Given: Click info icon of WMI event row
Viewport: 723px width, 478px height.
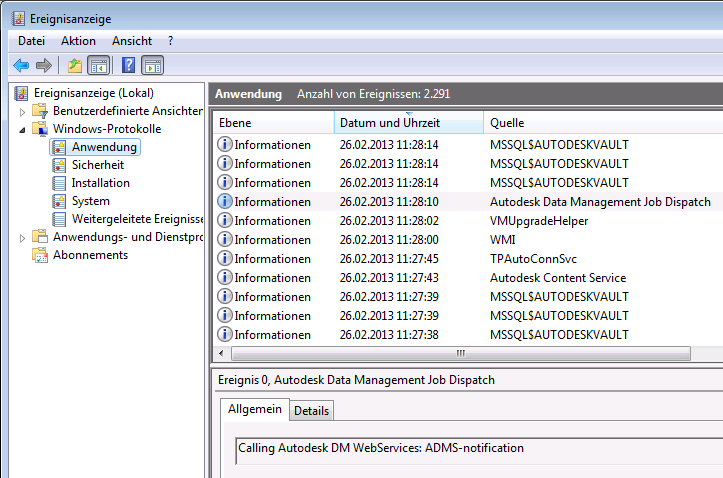Looking at the screenshot, I should click(225, 239).
